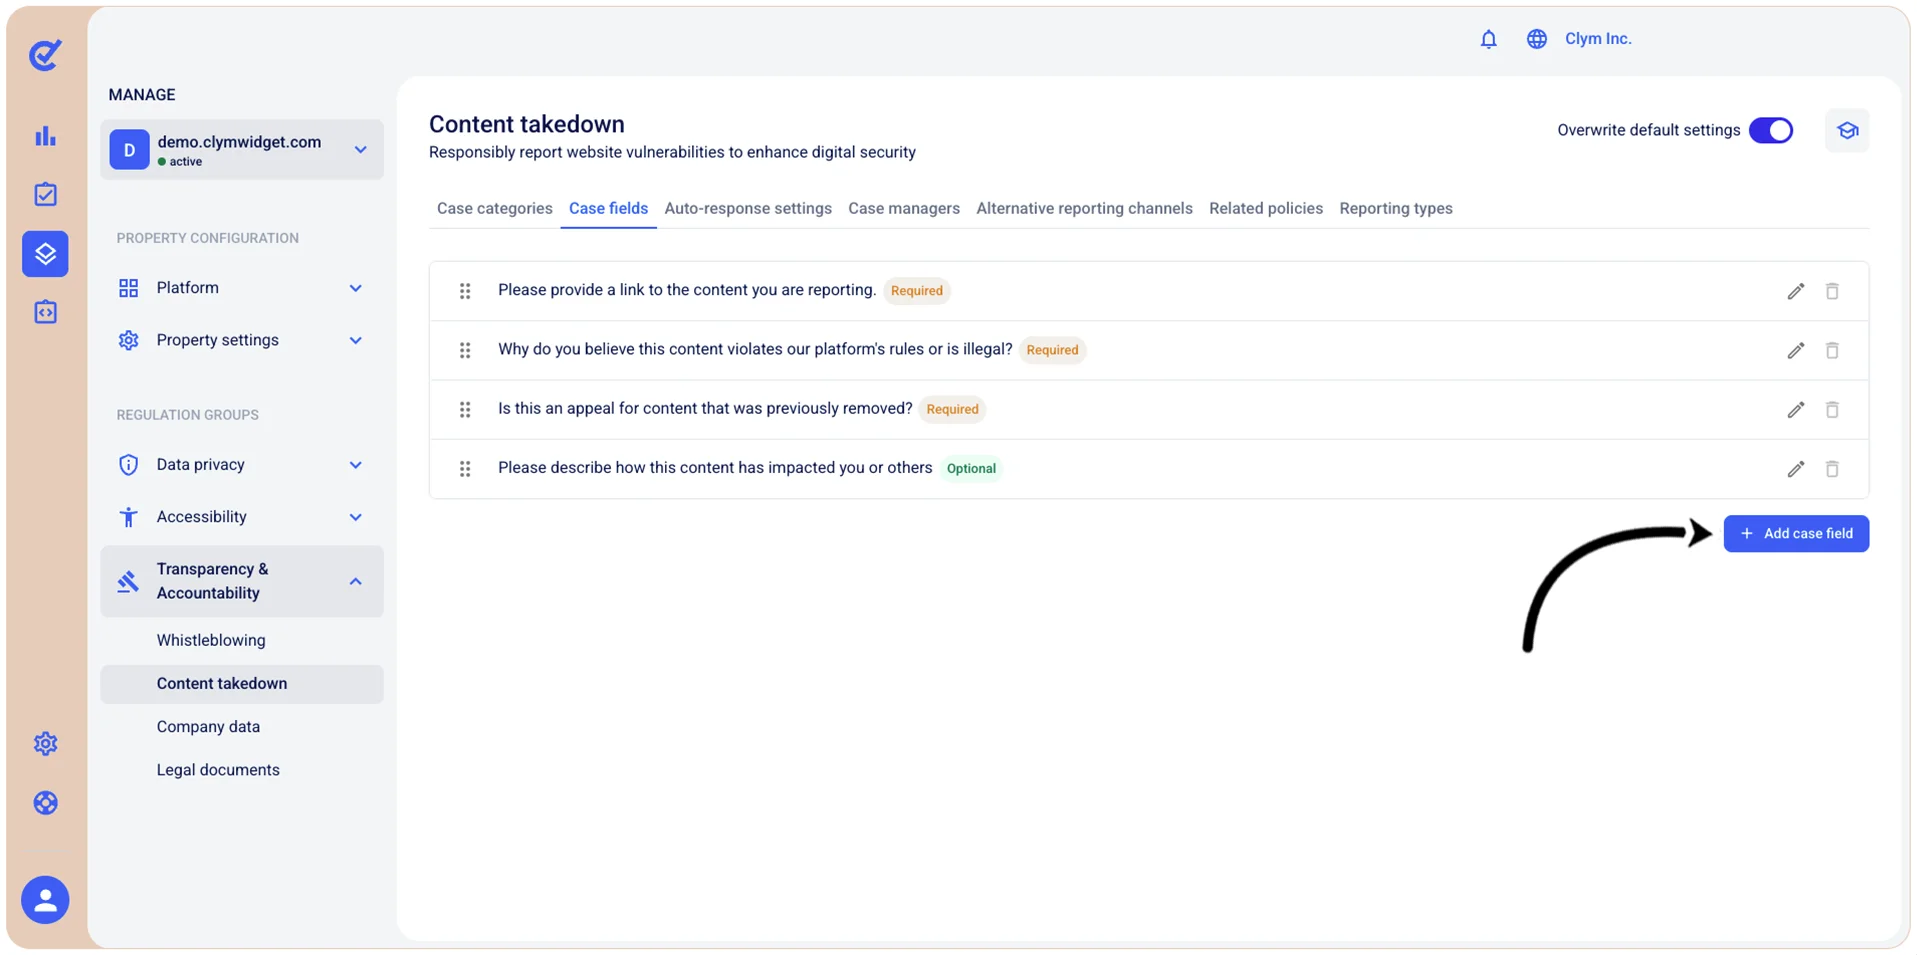Open the tasks checklist icon in sidebar
The width and height of the screenshot is (1917, 955).
click(x=45, y=194)
